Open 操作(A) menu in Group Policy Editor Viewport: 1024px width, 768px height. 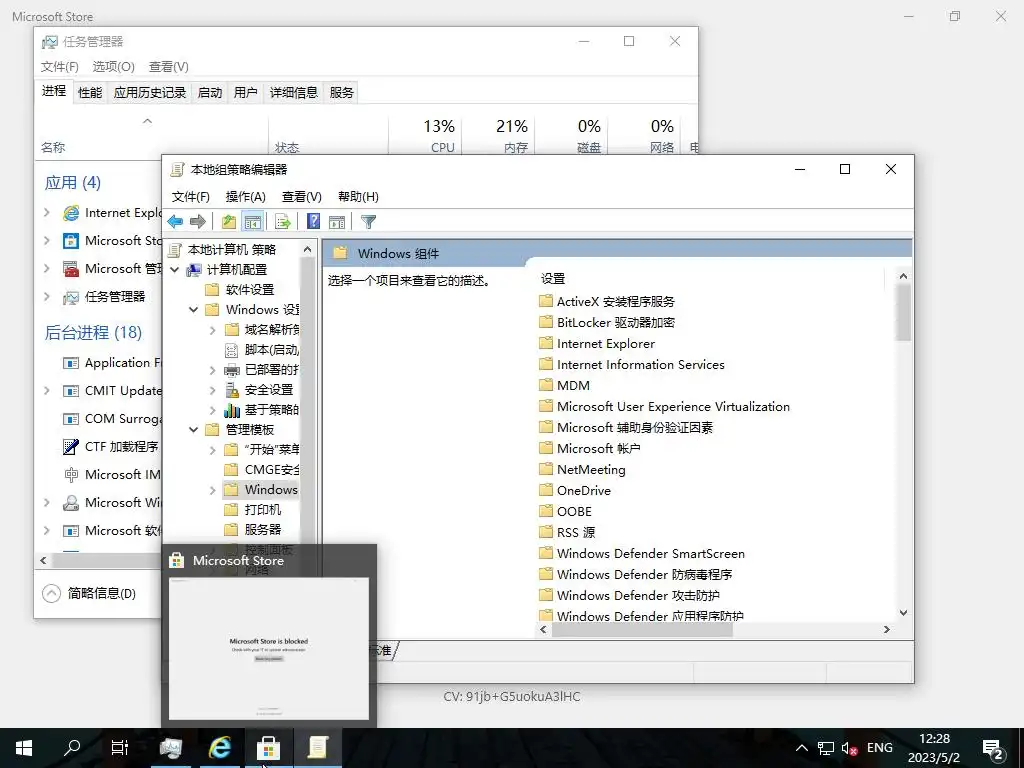click(246, 197)
